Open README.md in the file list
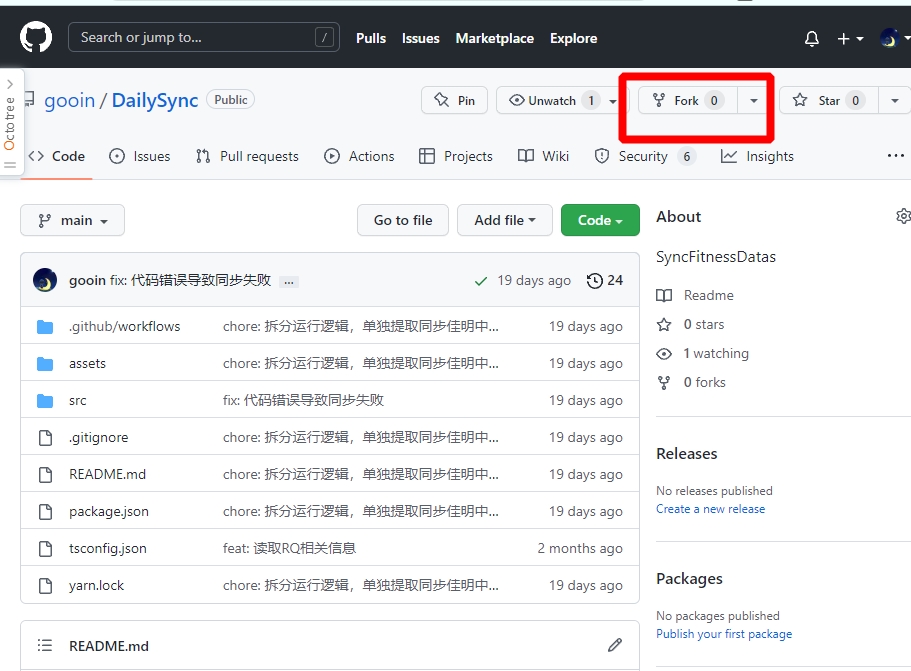 point(107,475)
